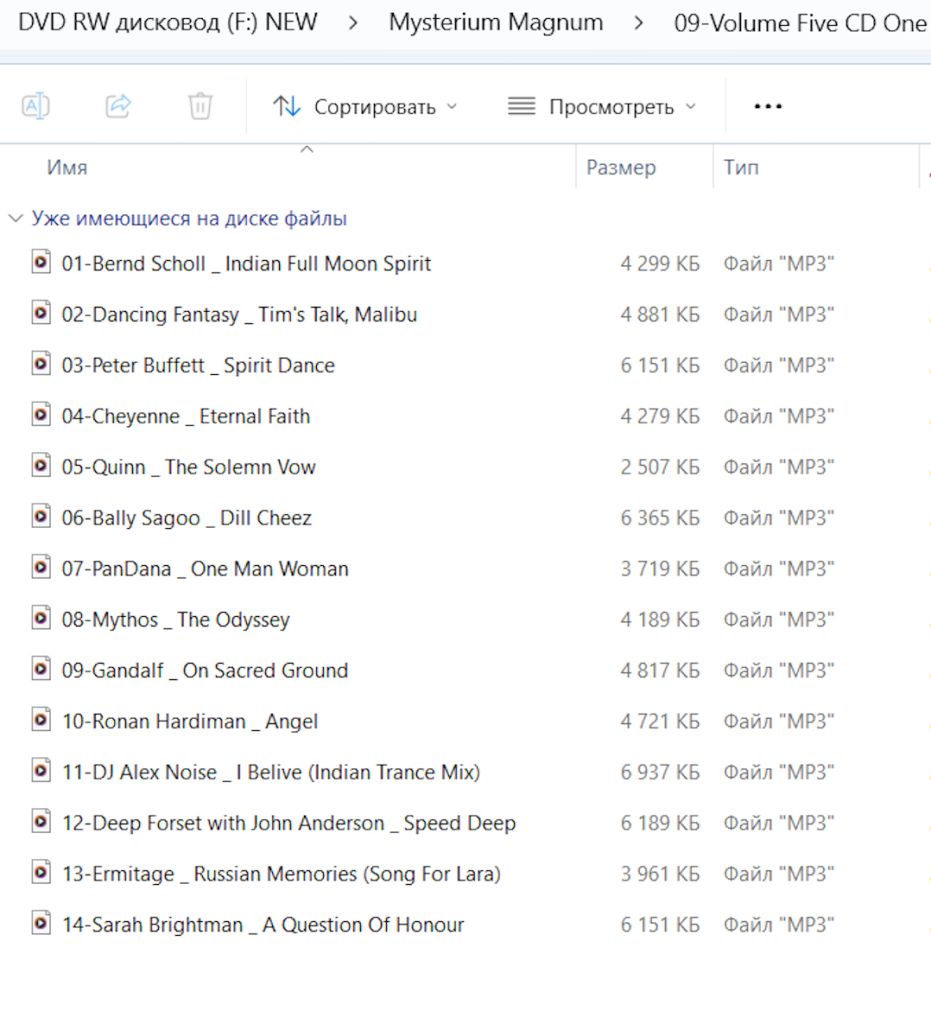
Task: Open the Сортировать sort dropdown
Action: coord(365,106)
